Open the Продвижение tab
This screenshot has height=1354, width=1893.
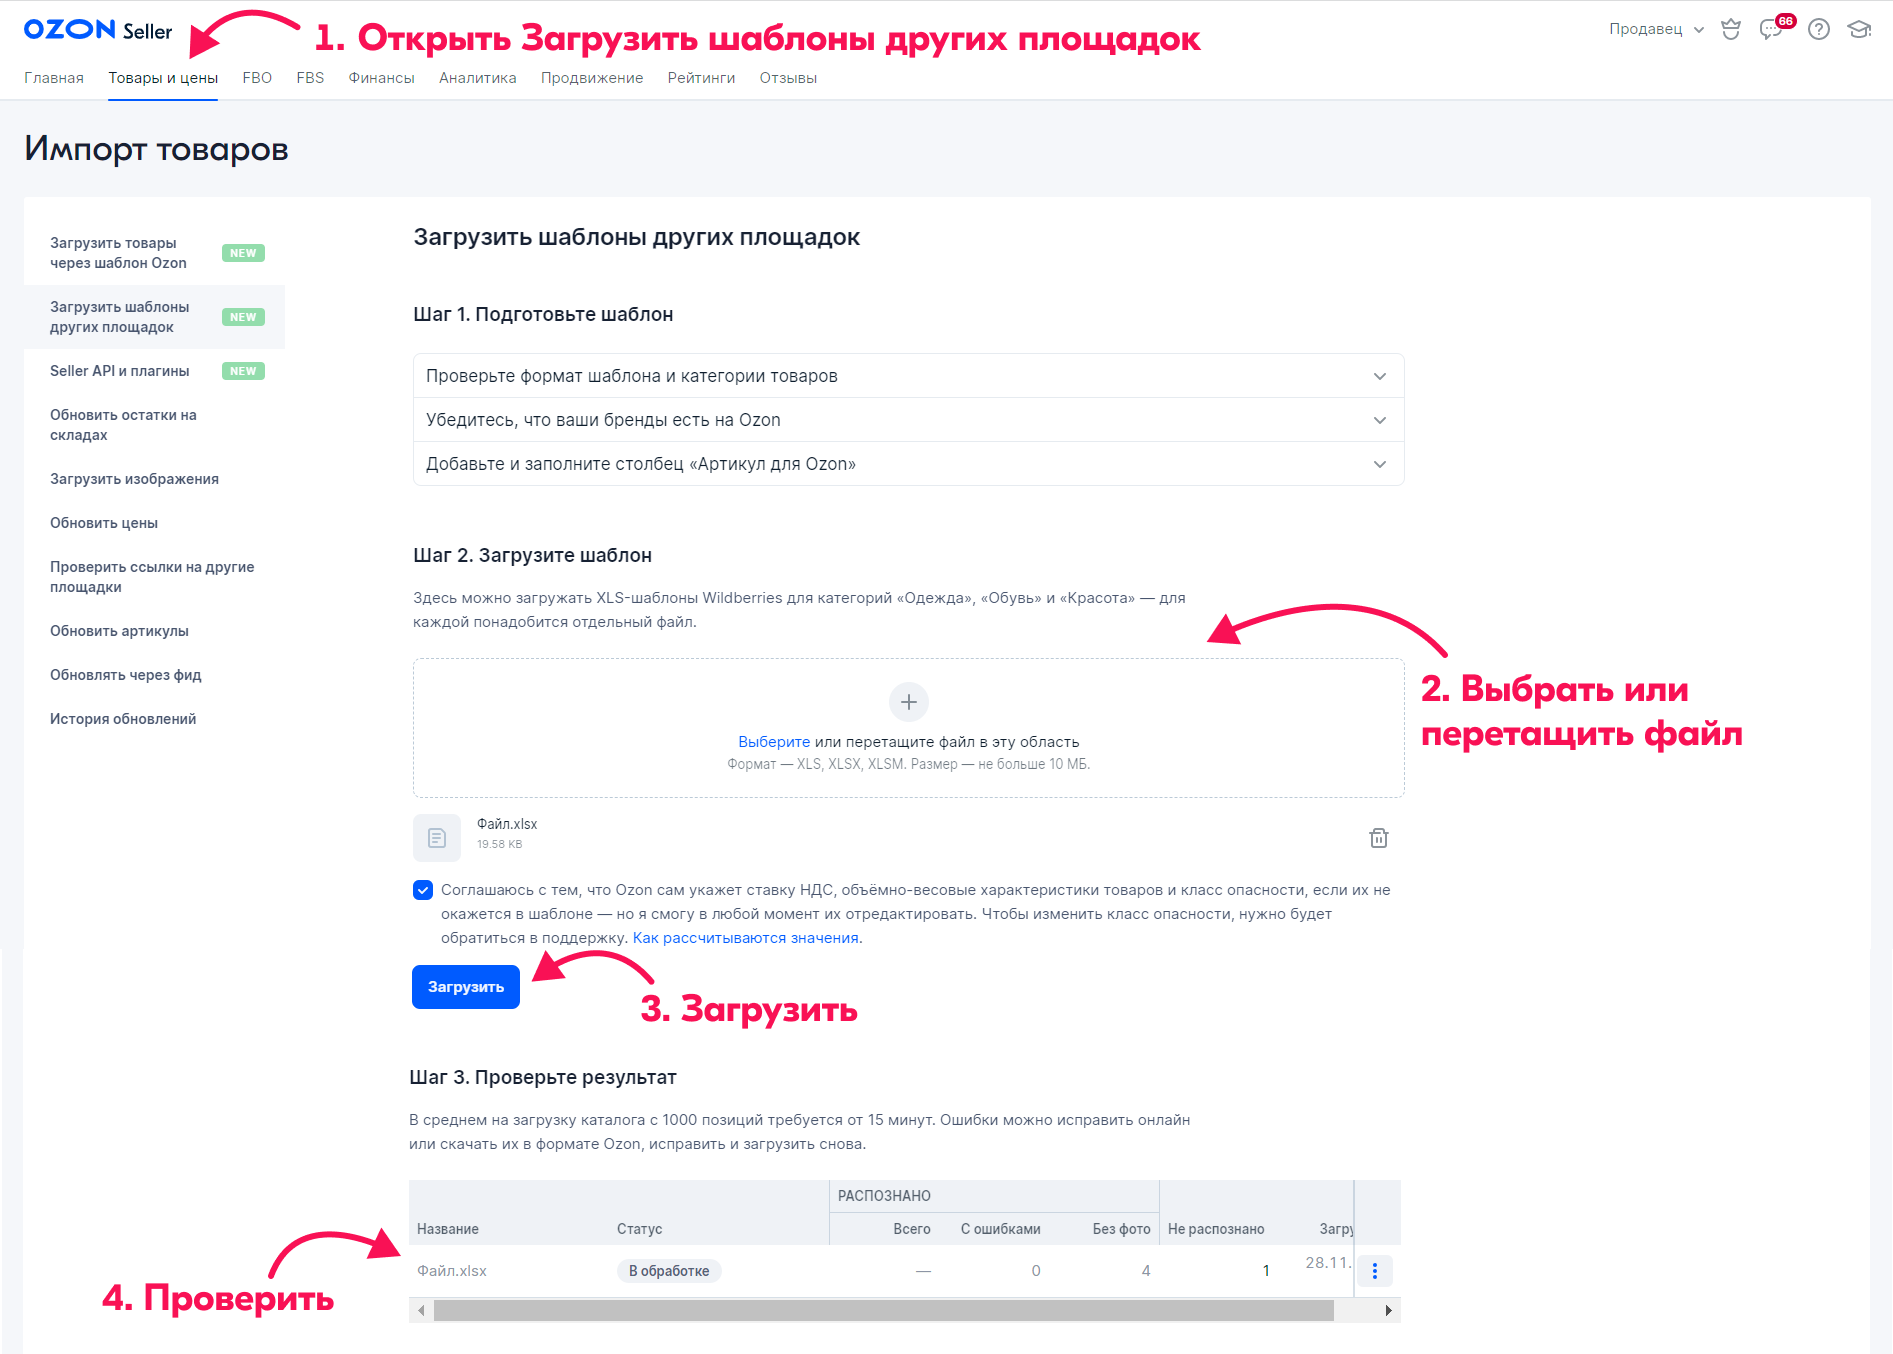click(592, 78)
